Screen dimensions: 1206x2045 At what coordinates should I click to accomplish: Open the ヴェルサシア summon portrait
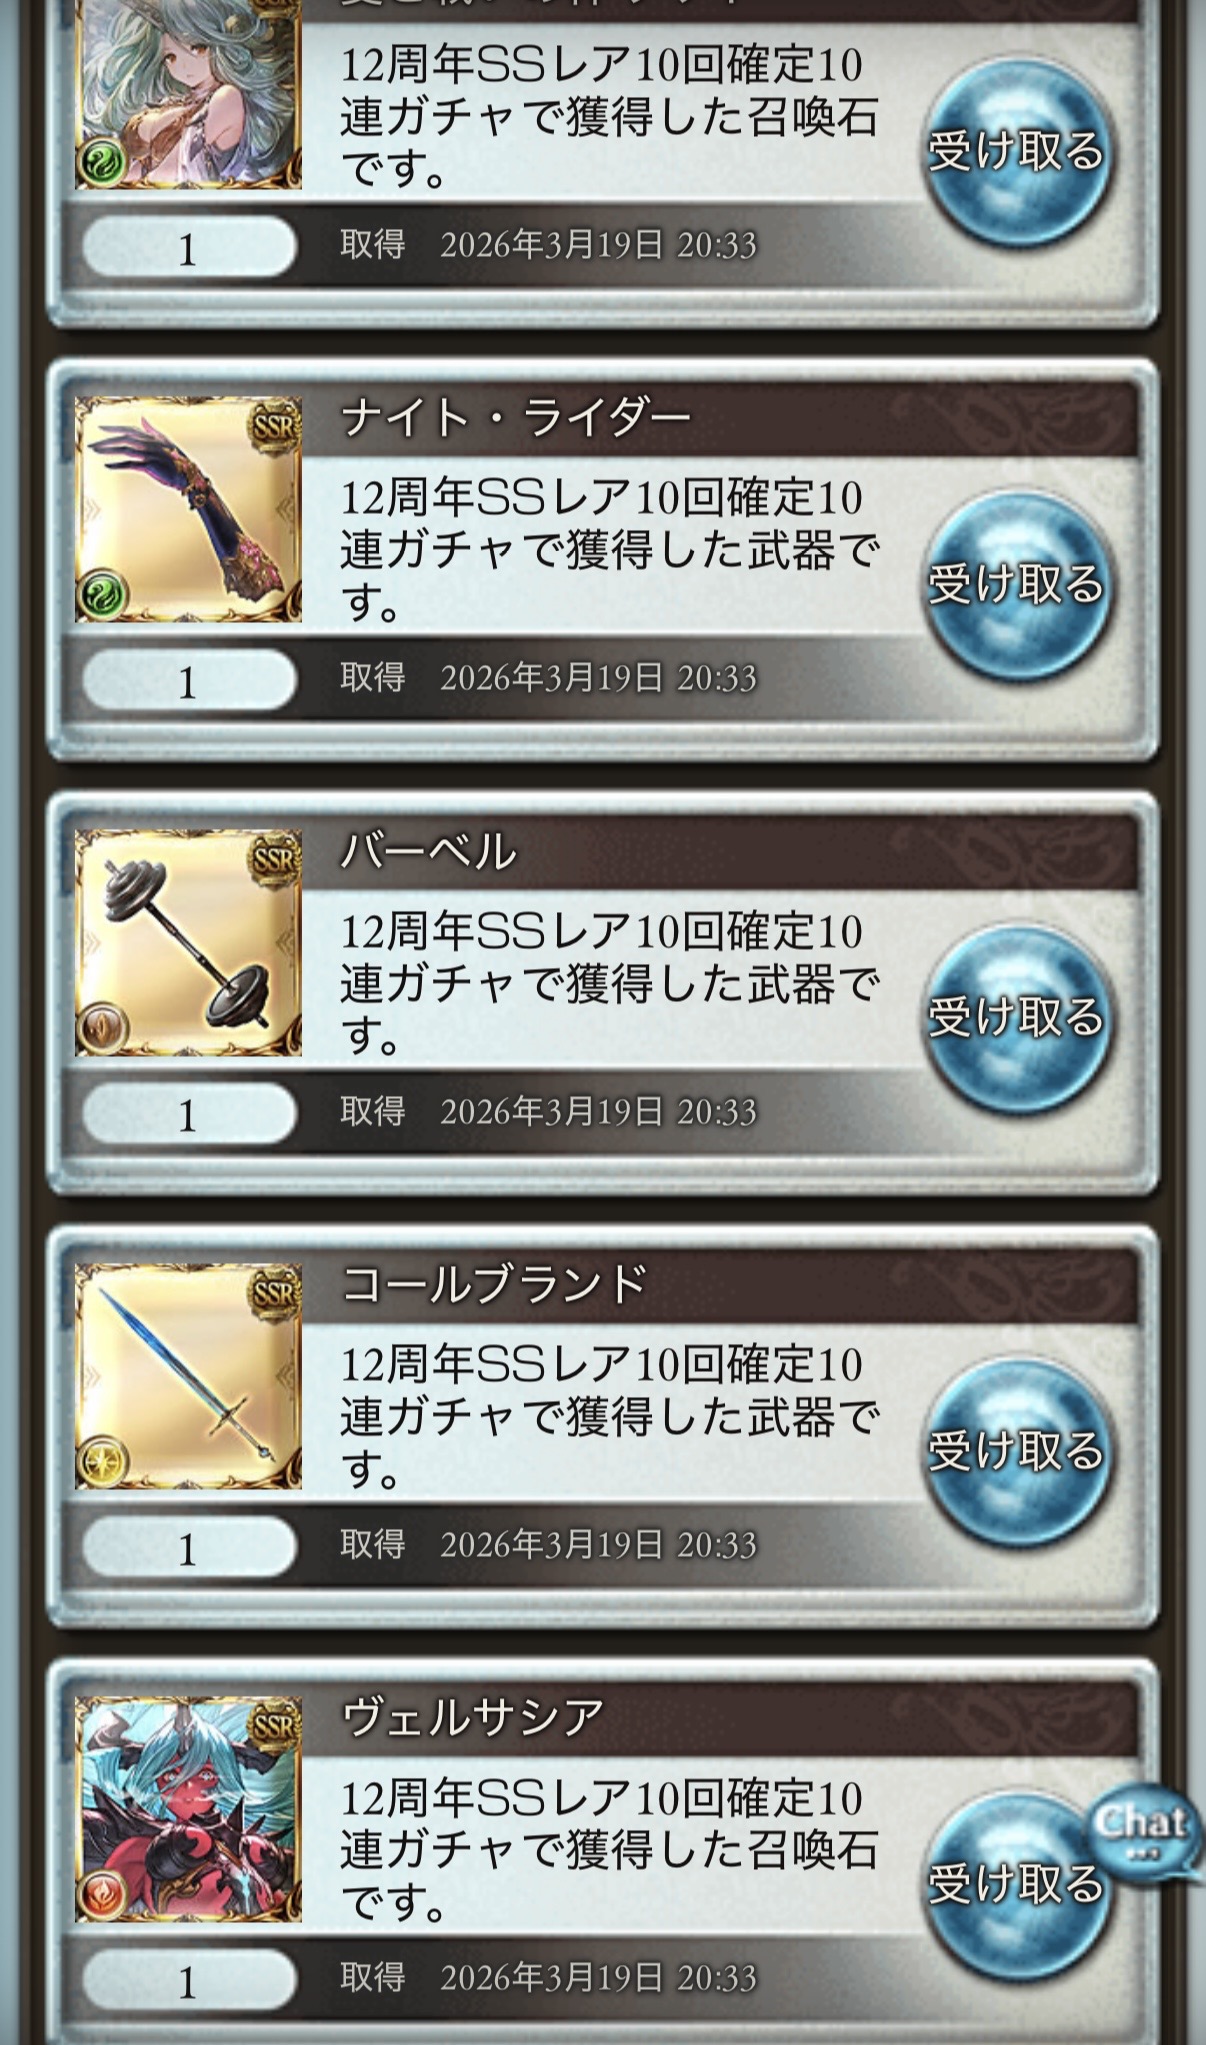click(x=188, y=1810)
